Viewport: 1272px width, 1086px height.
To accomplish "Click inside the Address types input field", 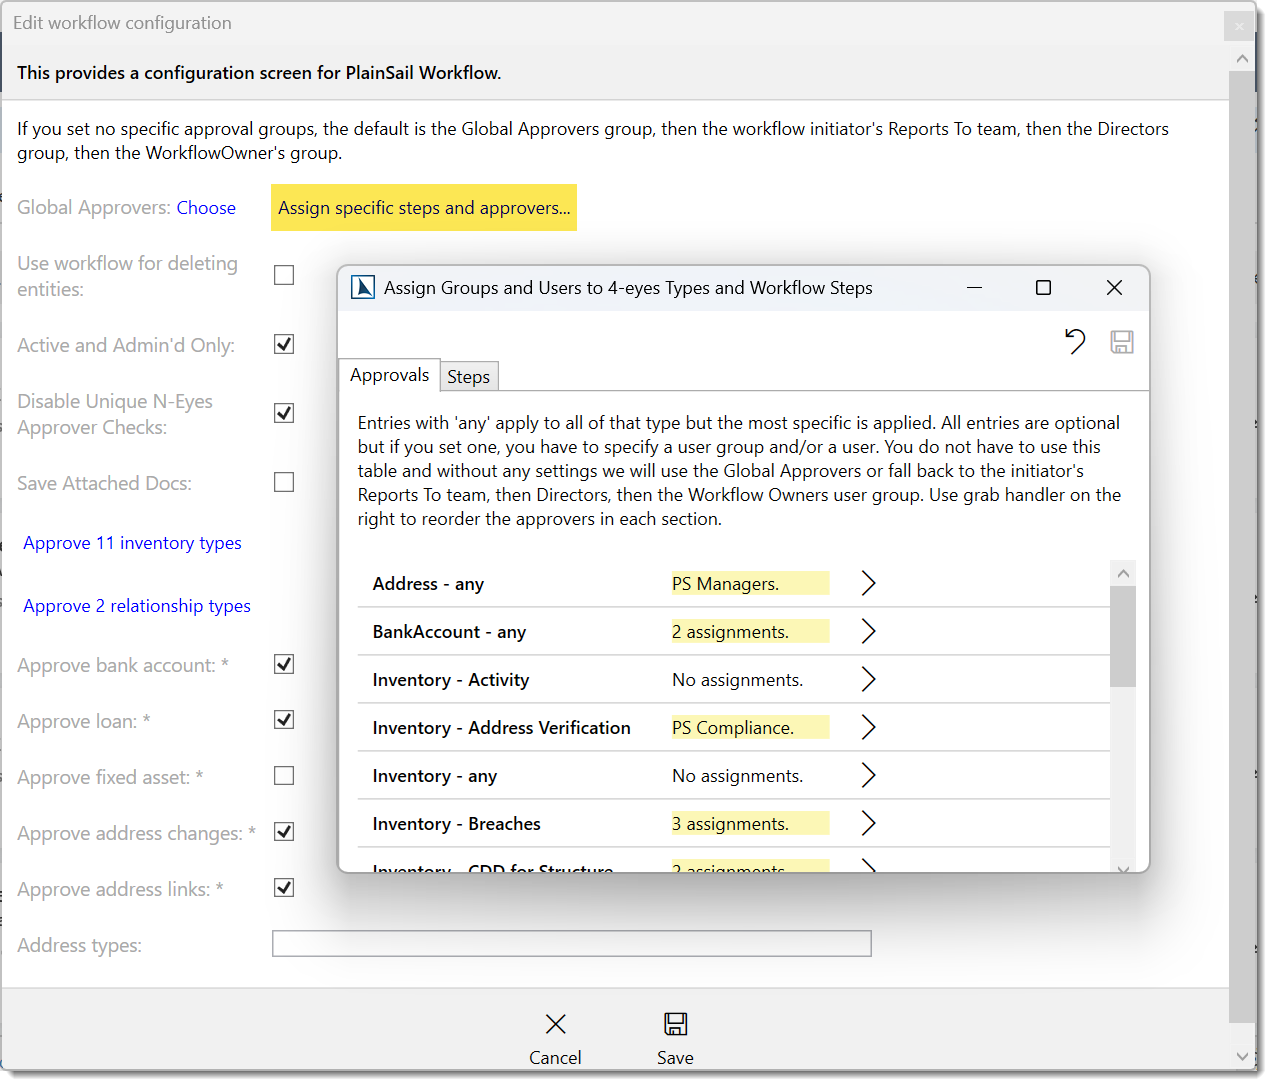I will tap(571, 943).
